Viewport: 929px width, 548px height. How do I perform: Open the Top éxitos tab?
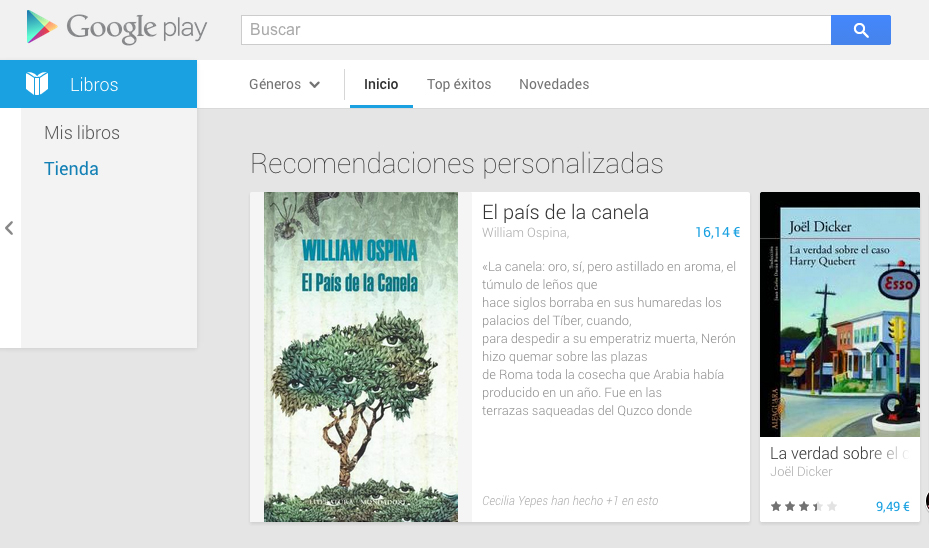tap(459, 84)
